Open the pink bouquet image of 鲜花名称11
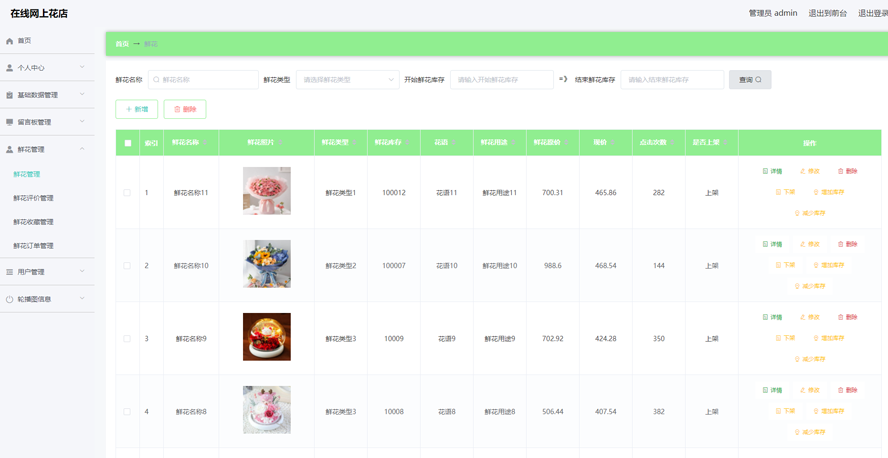888x458 pixels. click(267, 191)
